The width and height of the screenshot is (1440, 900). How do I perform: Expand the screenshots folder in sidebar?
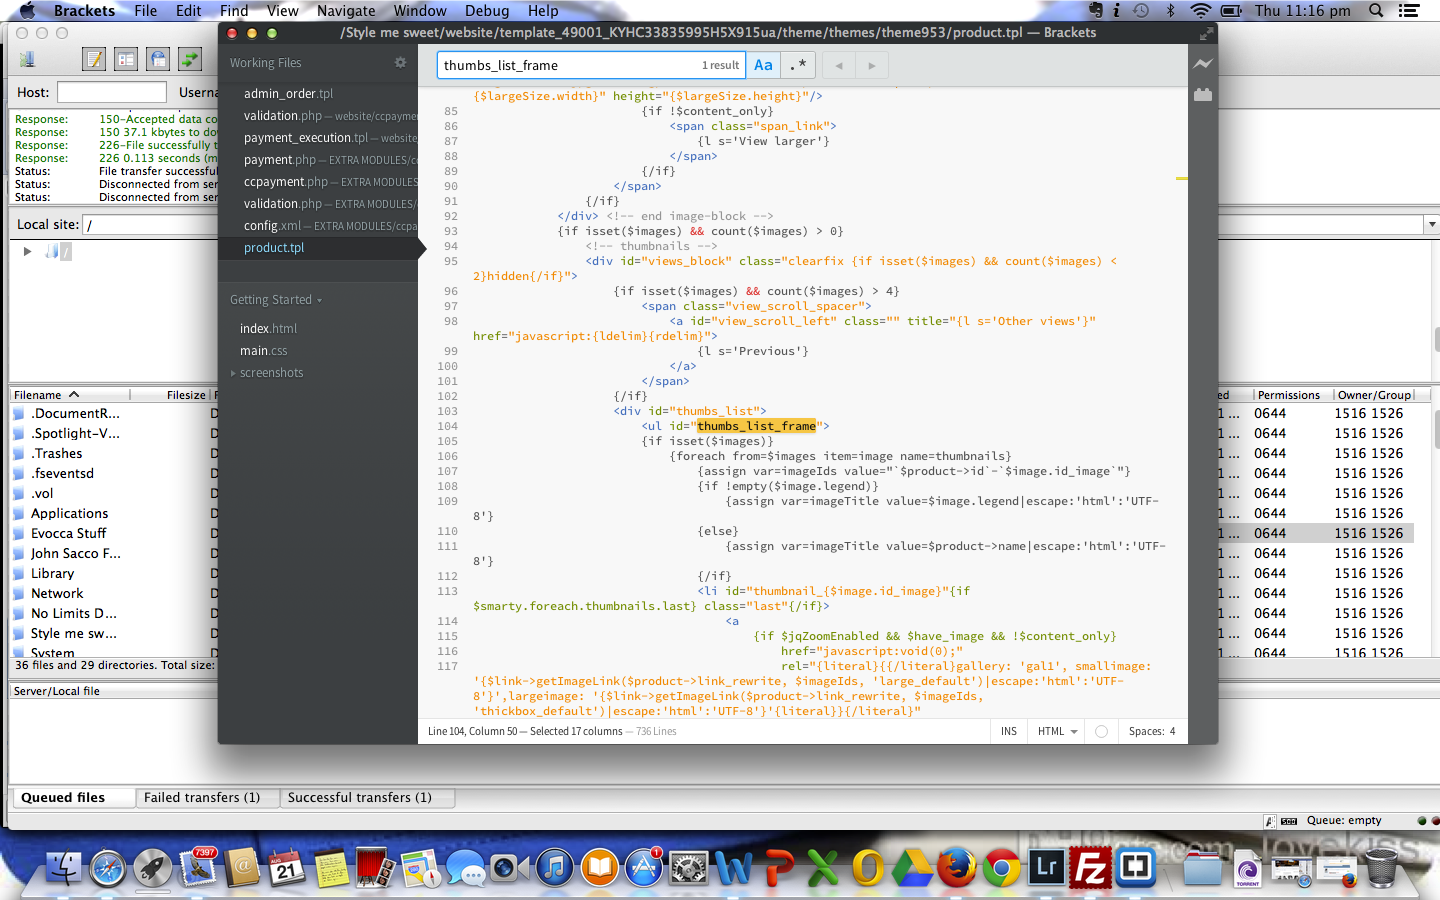[x=271, y=373]
